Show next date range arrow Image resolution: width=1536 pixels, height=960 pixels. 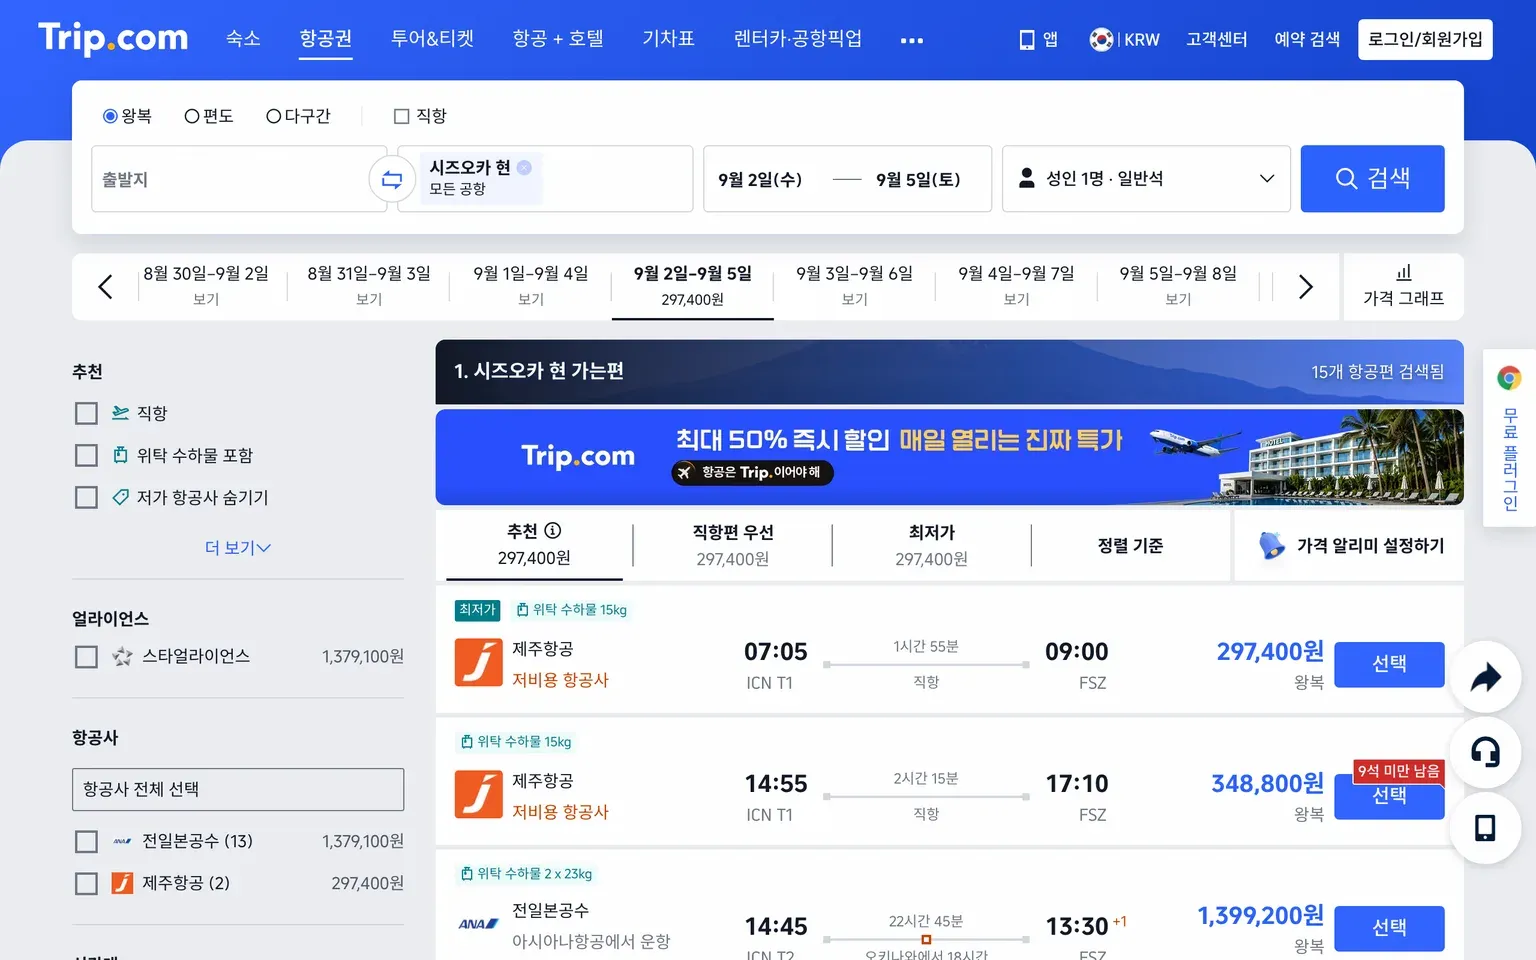pyautogui.click(x=1305, y=287)
